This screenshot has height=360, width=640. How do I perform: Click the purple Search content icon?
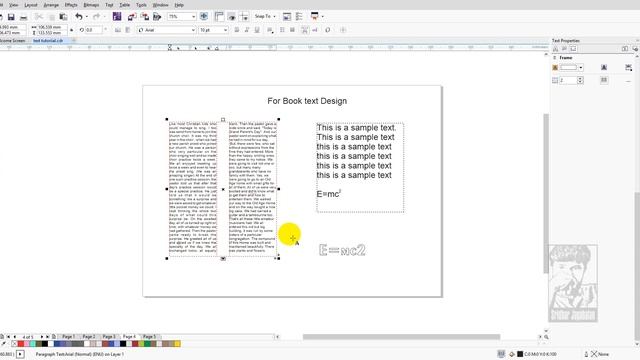117,16
